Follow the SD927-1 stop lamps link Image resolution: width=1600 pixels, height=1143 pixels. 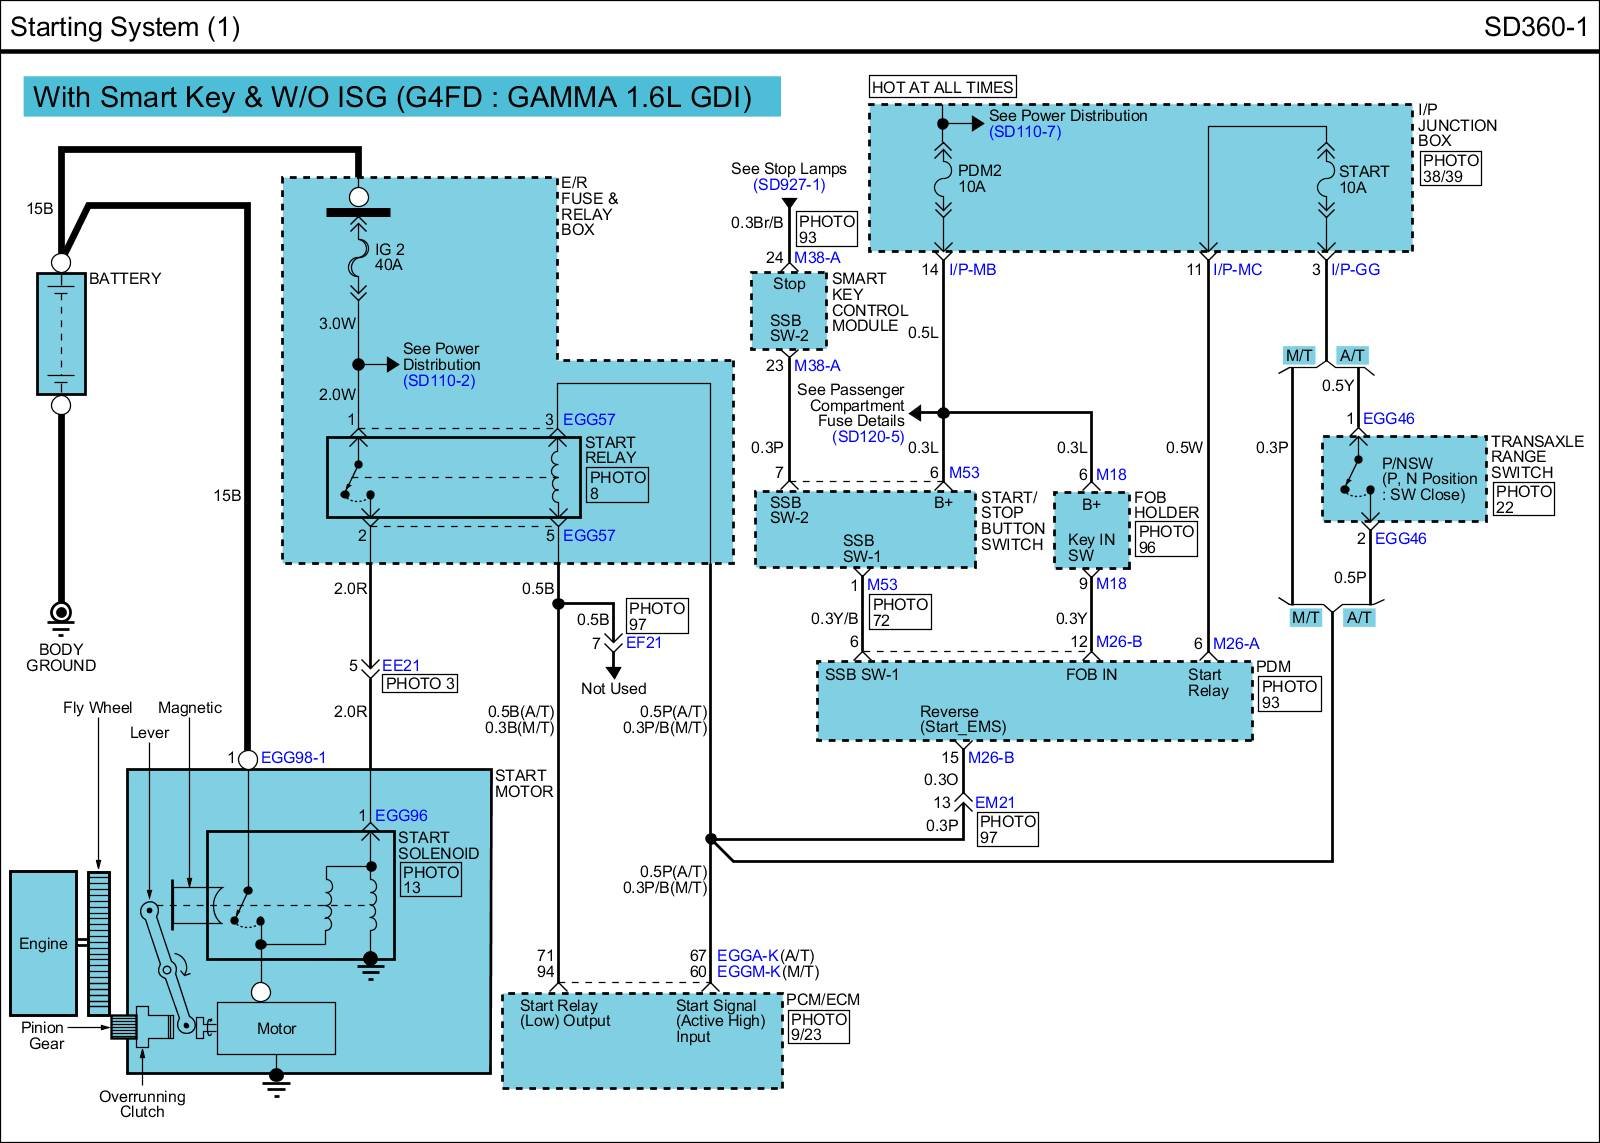coord(789,185)
